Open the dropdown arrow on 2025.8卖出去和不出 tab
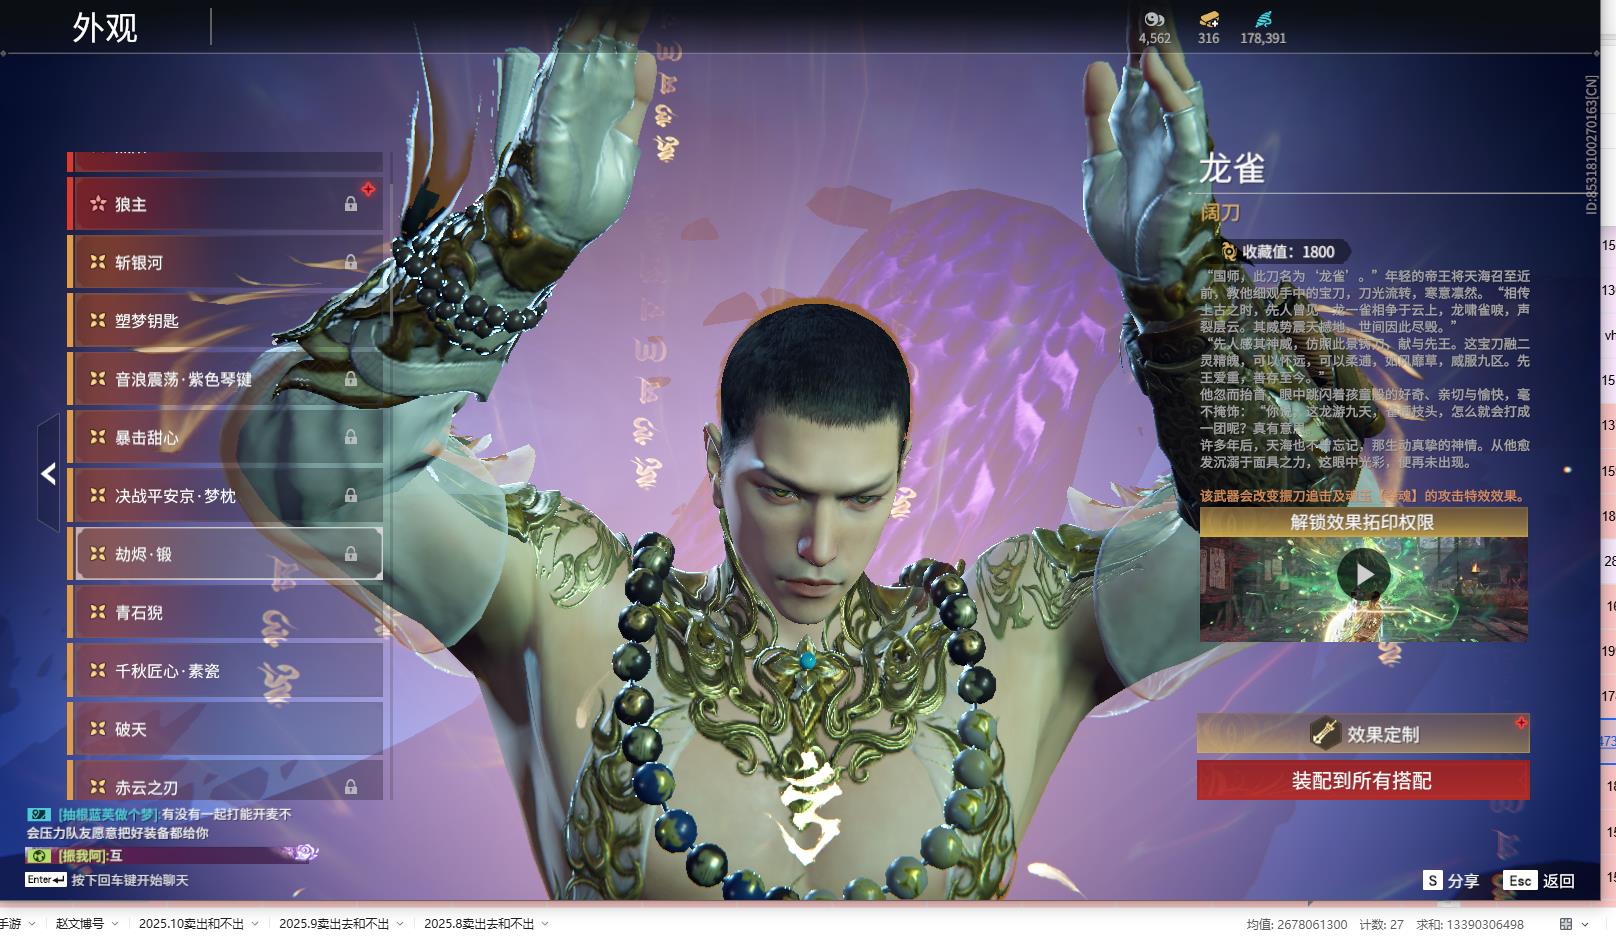Image resolution: width=1616 pixels, height=939 pixels. tap(545, 924)
